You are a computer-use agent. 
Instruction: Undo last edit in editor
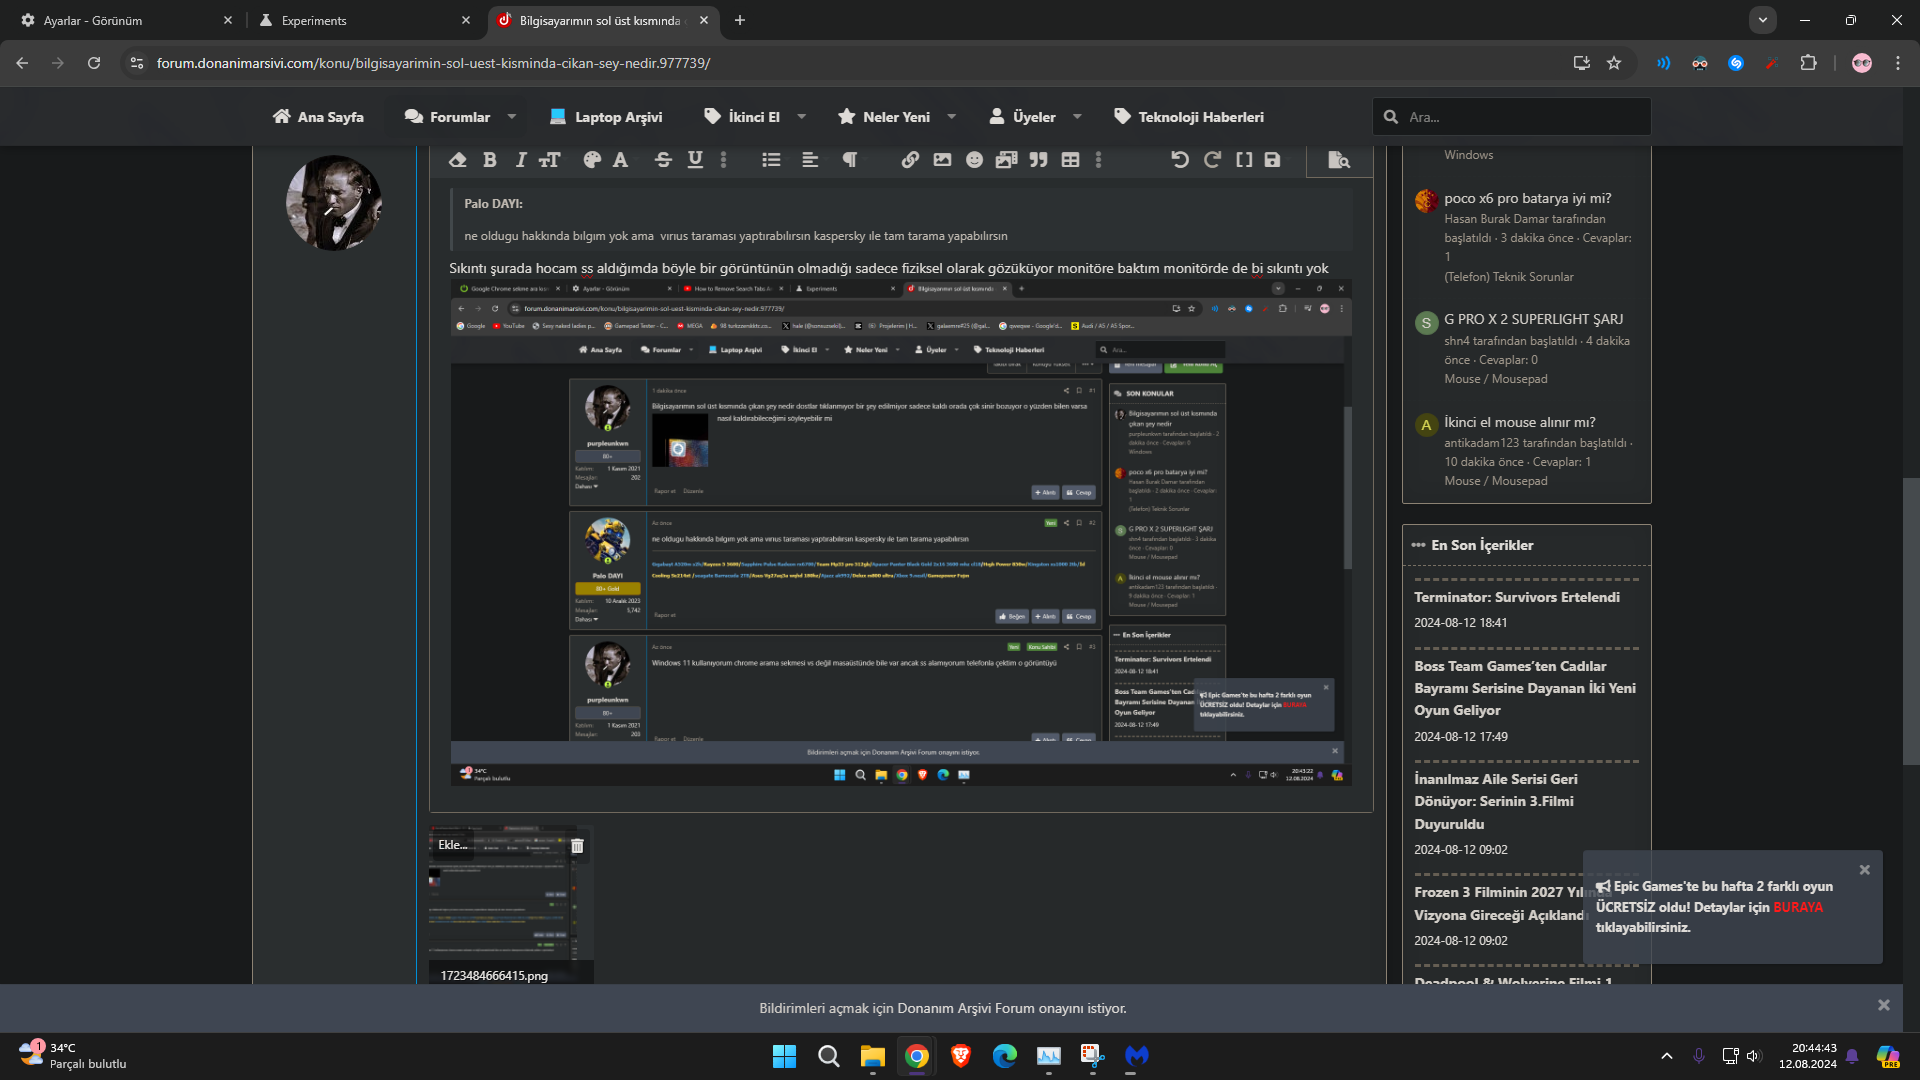(1180, 160)
